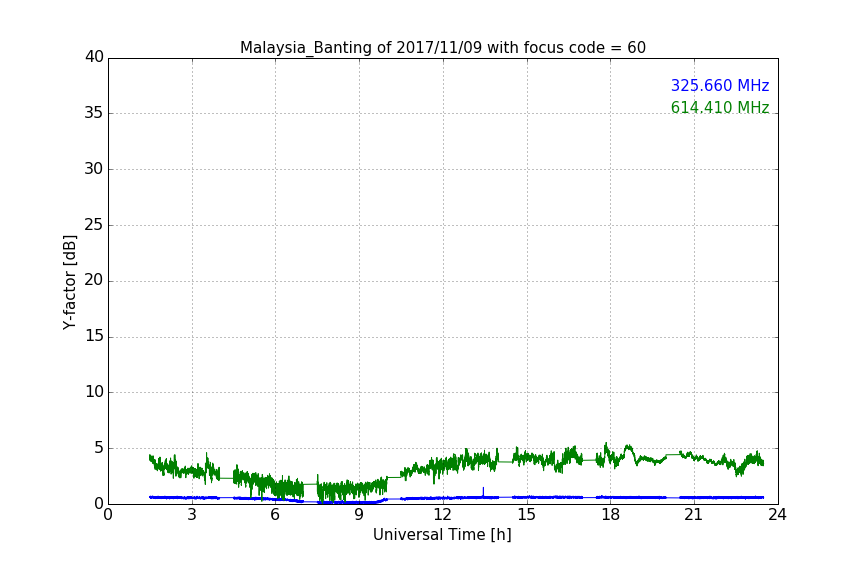
Task: Click the y-axis tick label '40'
Action: point(94,57)
